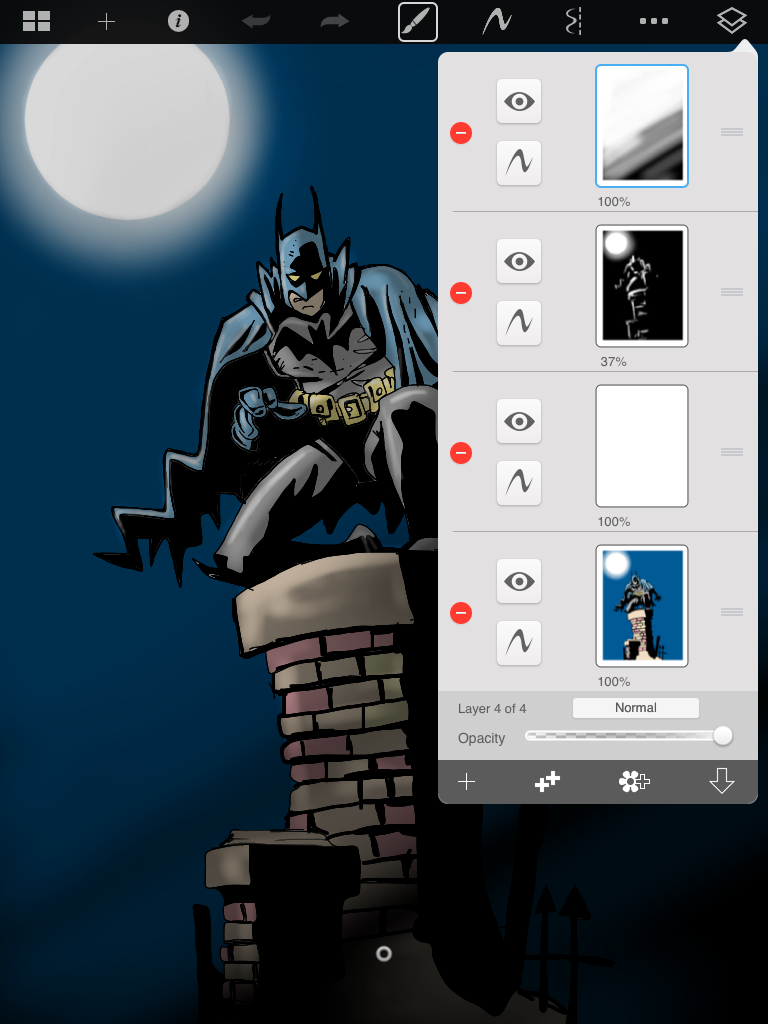
Task: Delete the bottom Batman color layer
Action: tap(461, 613)
